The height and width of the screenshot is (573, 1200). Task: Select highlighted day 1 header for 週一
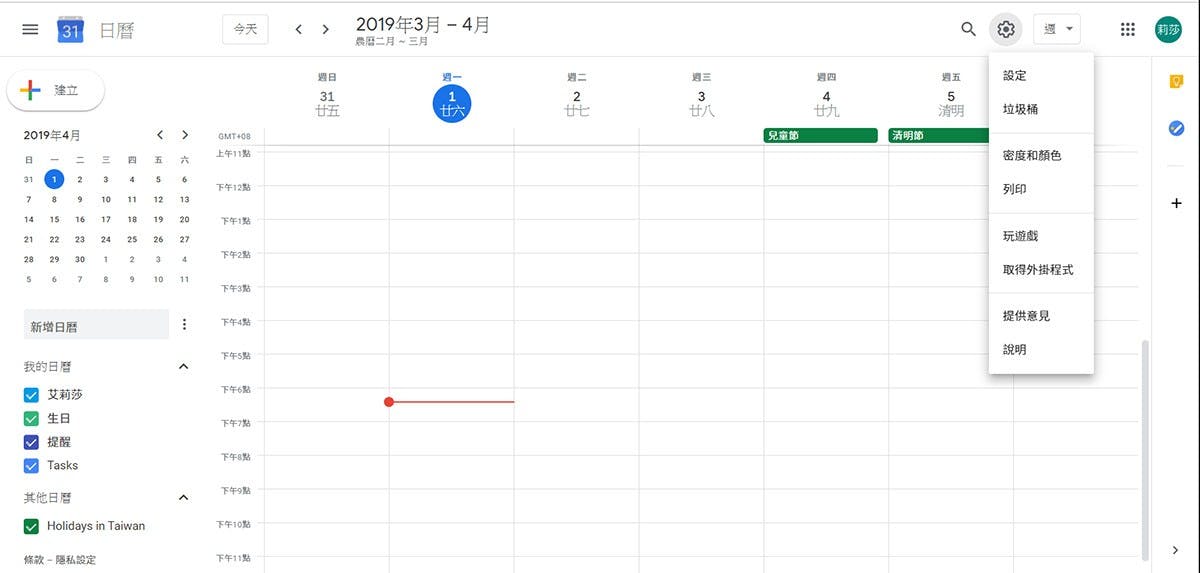pyautogui.click(x=452, y=103)
